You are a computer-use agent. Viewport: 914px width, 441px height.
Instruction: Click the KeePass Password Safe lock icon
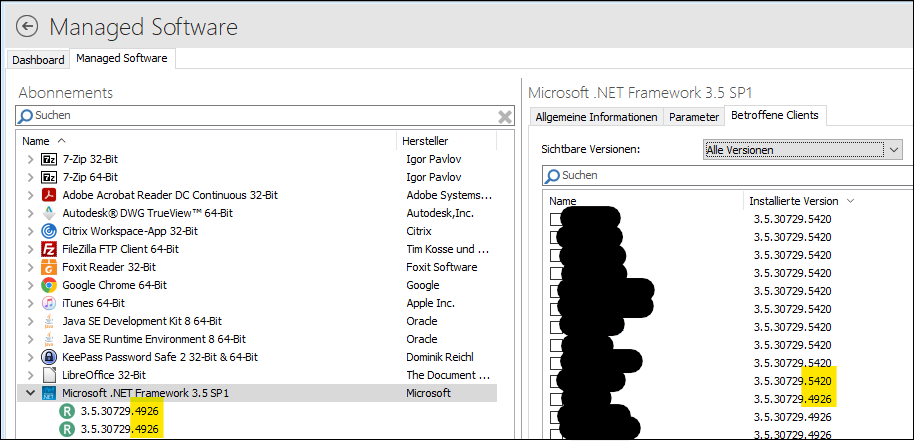tap(48, 357)
